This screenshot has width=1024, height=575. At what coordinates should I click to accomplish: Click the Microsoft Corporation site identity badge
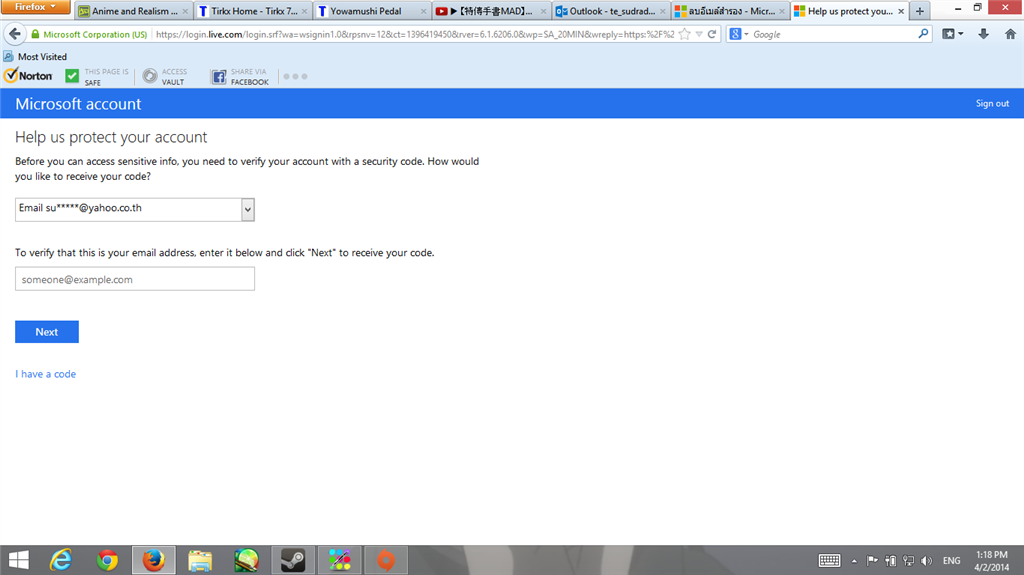click(89, 34)
